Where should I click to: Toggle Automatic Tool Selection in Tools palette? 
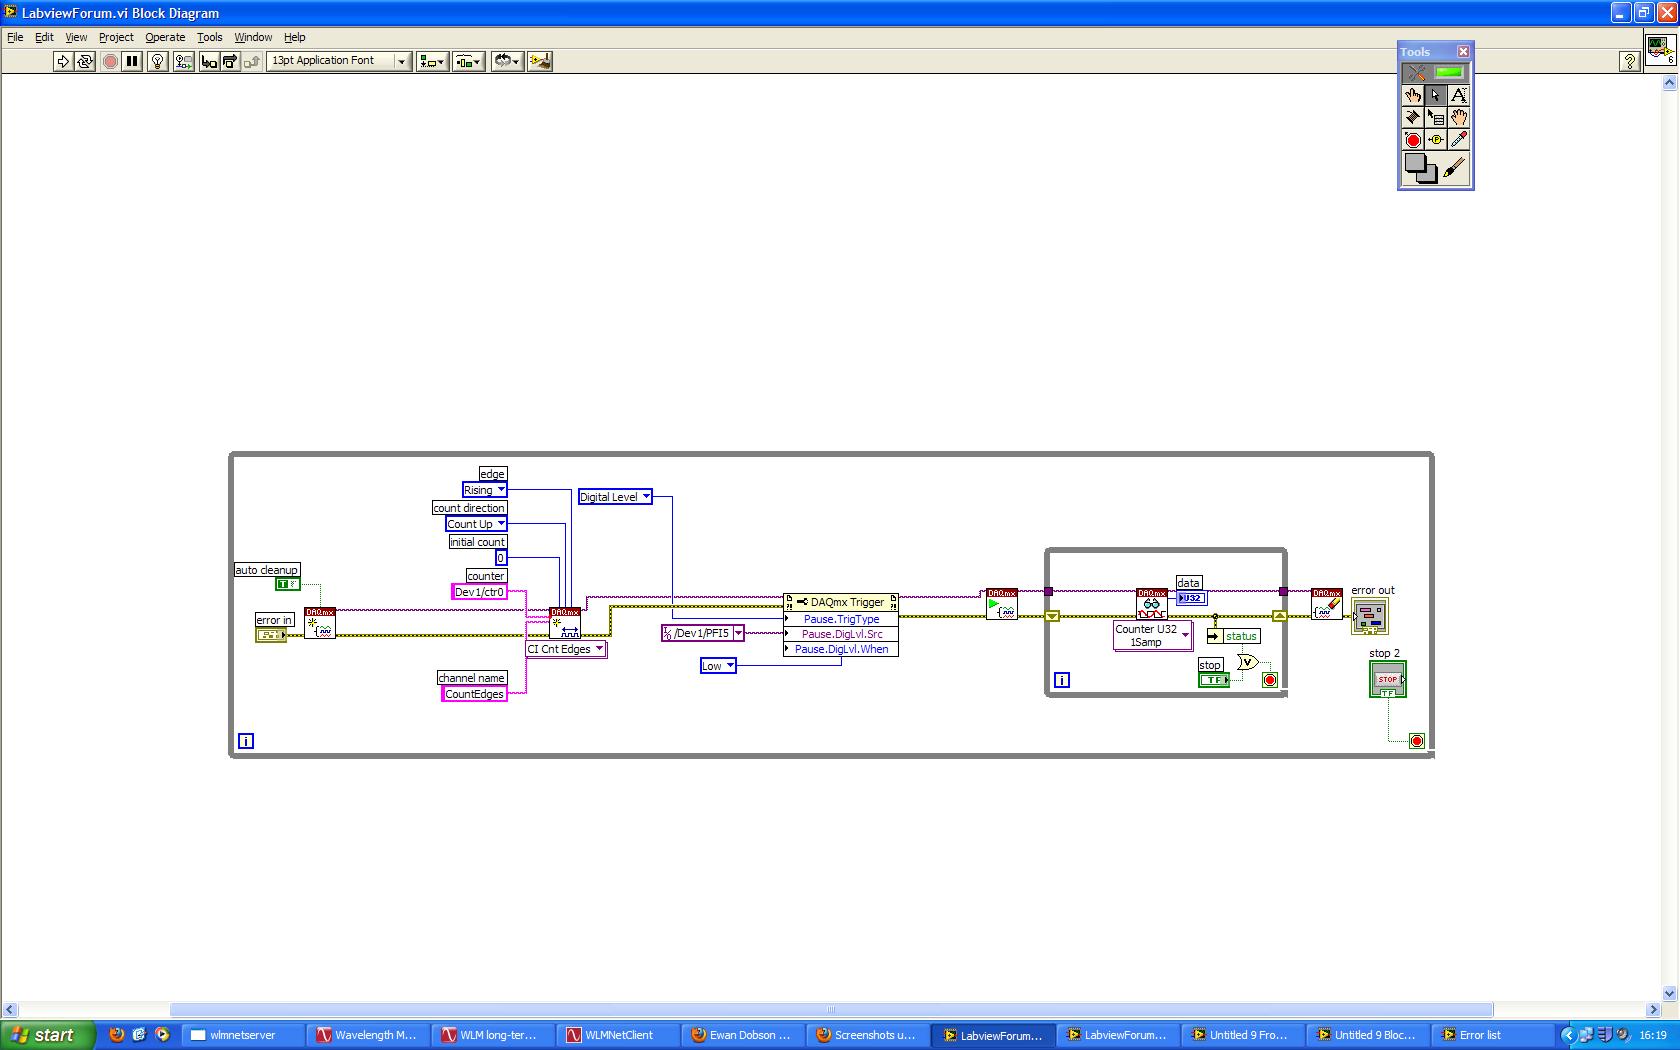pos(1436,73)
